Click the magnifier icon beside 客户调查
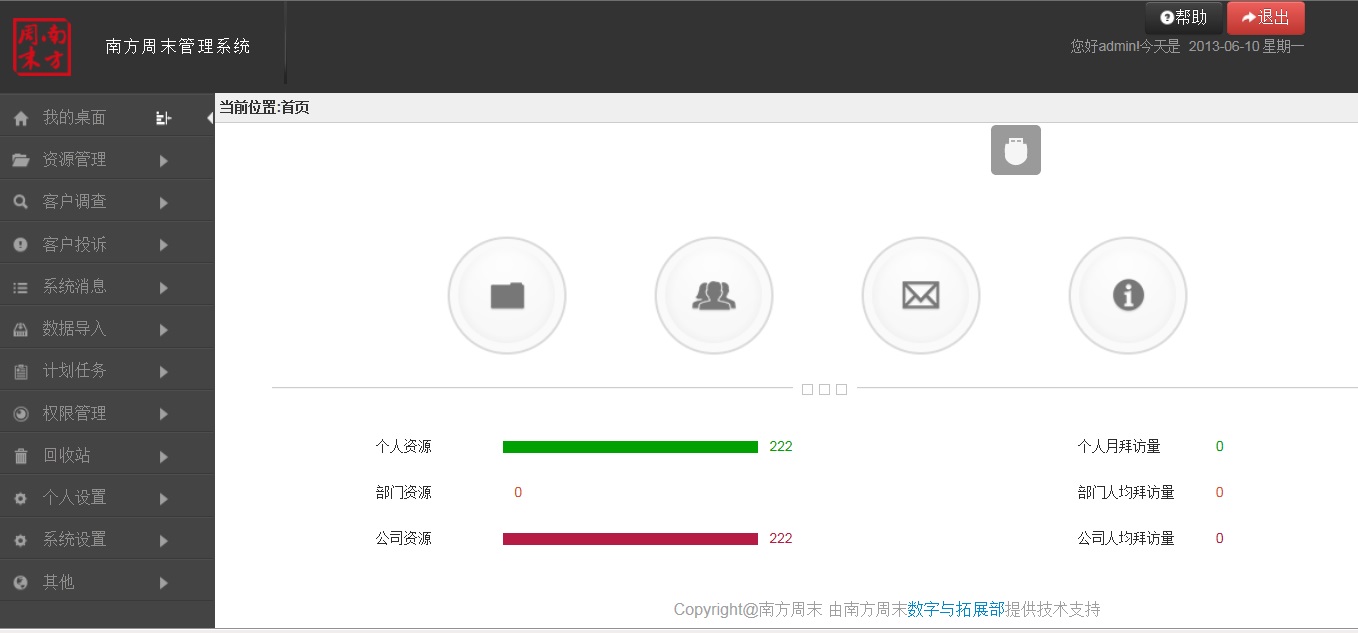The image size is (1358, 633). point(21,202)
